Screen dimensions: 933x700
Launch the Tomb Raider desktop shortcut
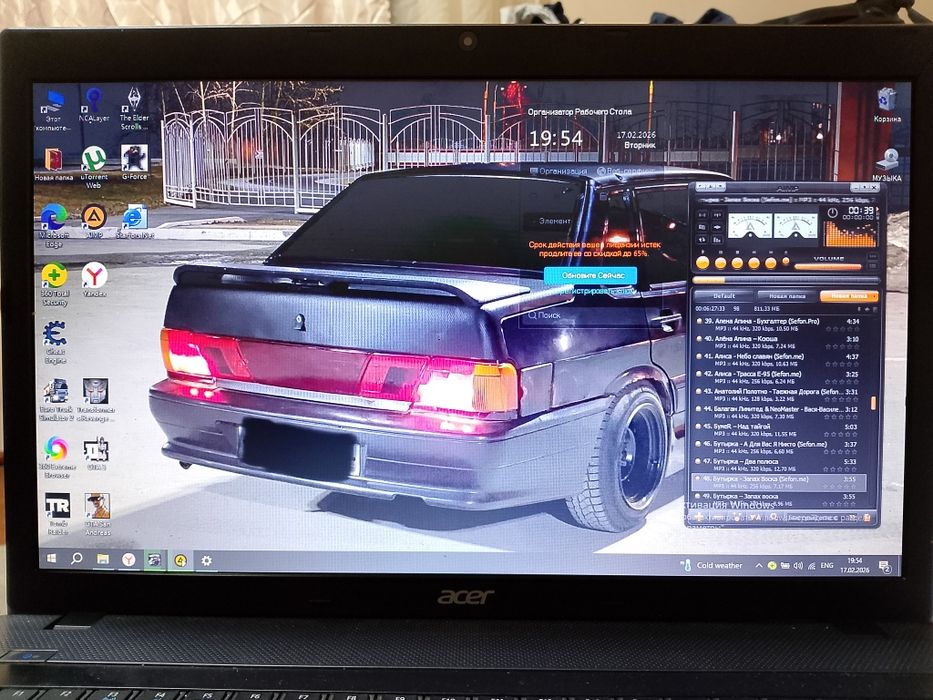pos(58,514)
